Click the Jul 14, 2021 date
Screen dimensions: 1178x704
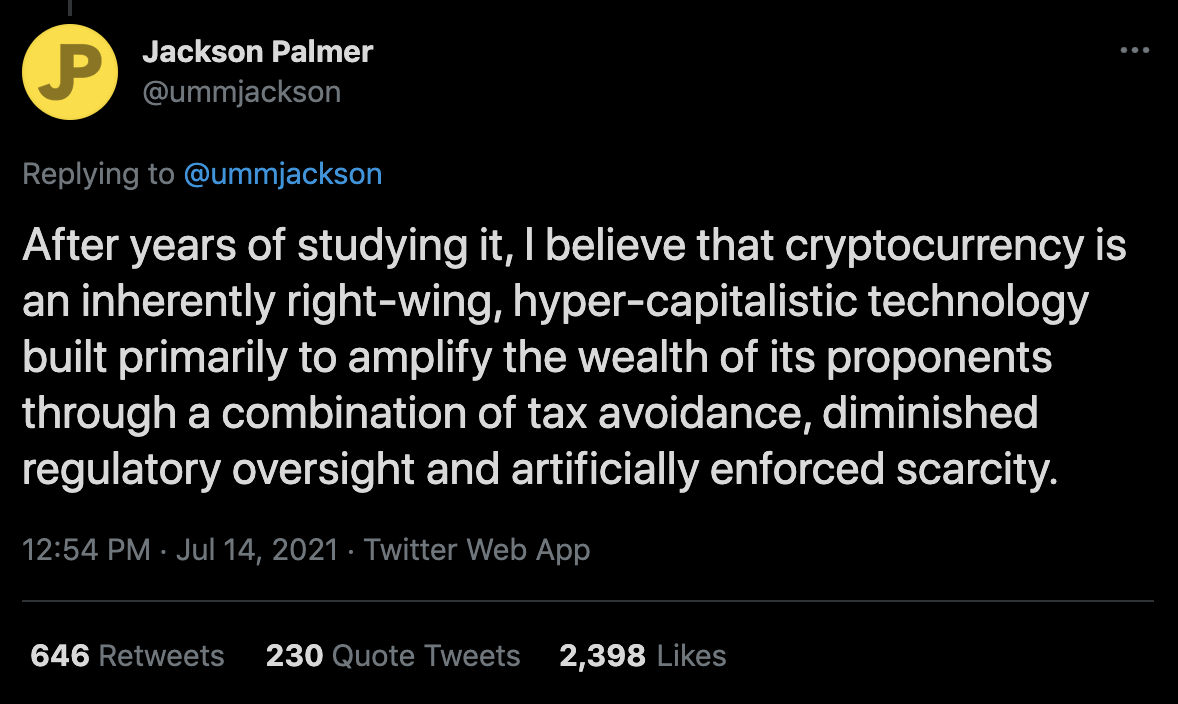(257, 550)
